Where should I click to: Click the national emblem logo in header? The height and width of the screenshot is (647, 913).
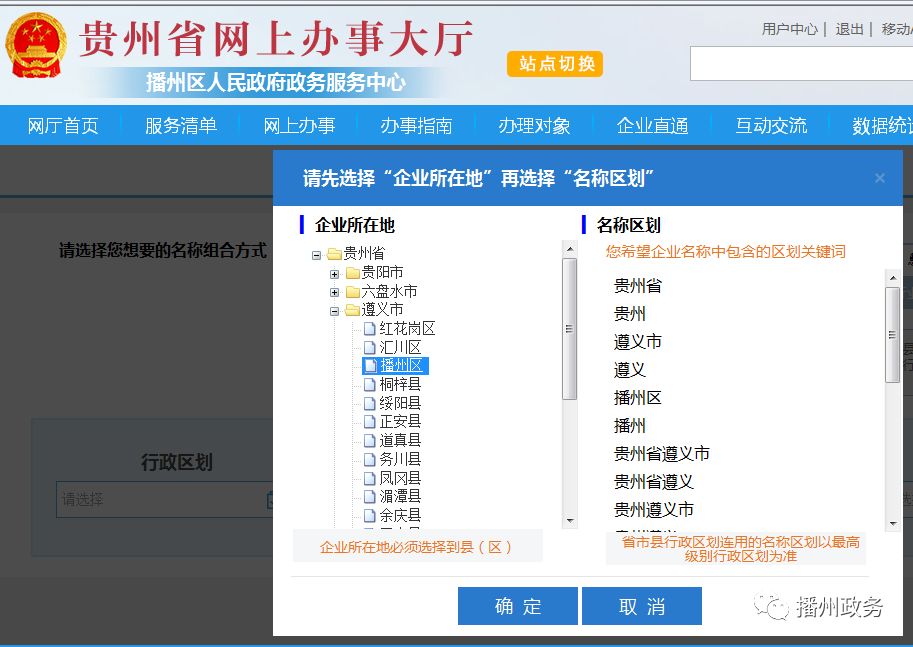pyautogui.click(x=36, y=47)
